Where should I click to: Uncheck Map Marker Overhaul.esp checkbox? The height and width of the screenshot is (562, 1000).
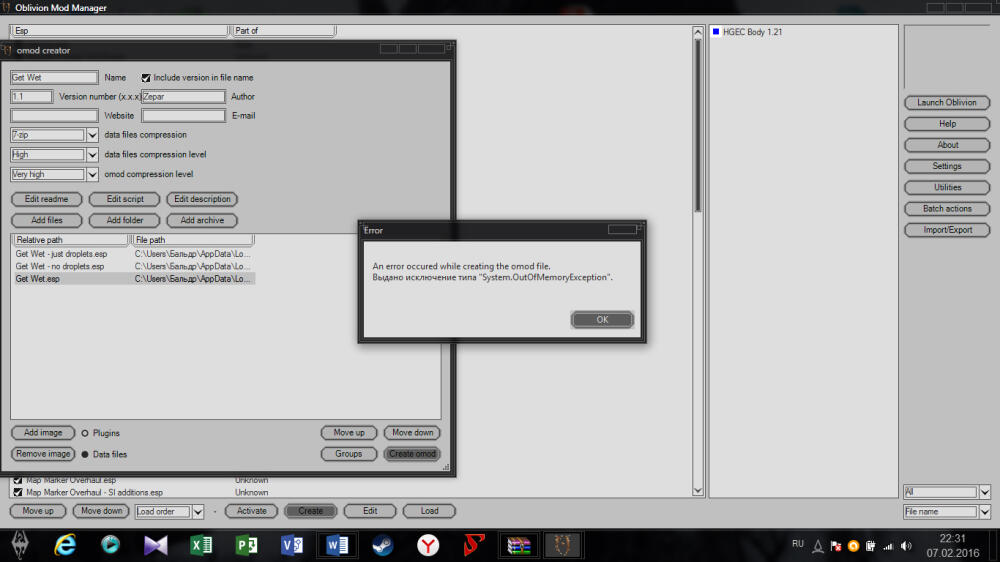click(18, 480)
